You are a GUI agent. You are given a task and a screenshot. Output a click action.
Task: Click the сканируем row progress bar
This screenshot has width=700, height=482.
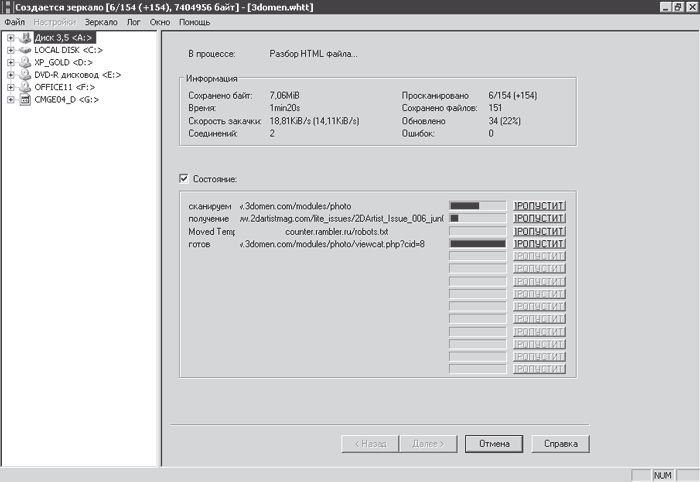click(x=478, y=206)
